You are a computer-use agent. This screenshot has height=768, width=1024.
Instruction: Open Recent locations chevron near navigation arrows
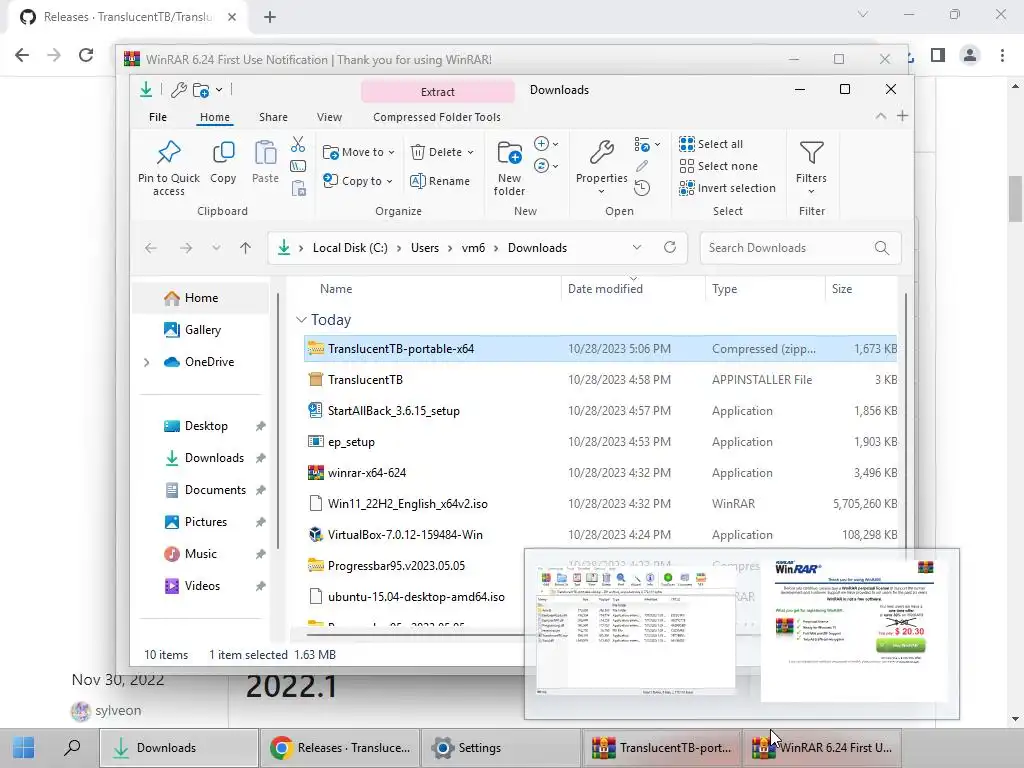(216, 248)
